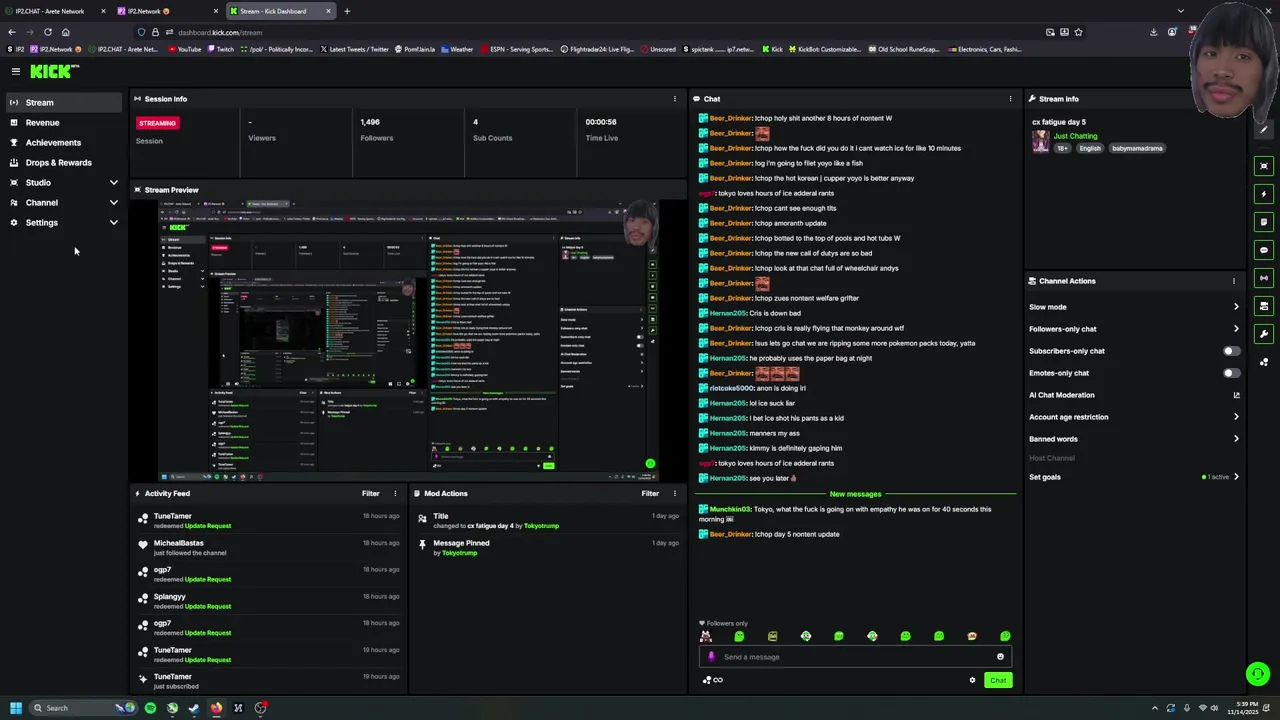Click the dots cluster sidebar icon
The image size is (1280, 720).
(1264, 362)
